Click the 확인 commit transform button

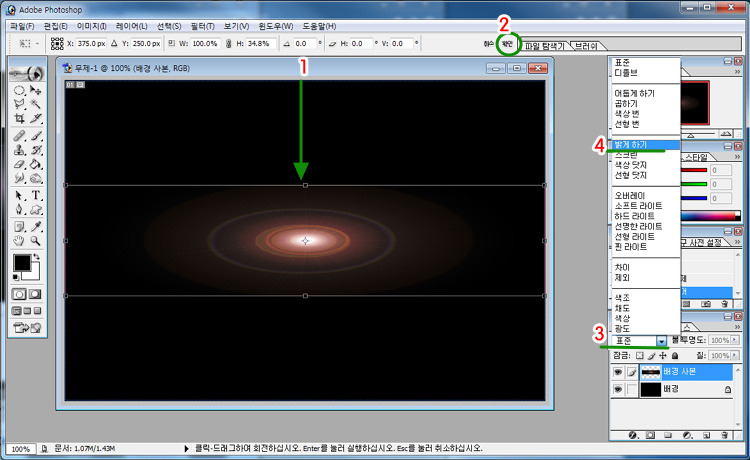tap(509, 44)
